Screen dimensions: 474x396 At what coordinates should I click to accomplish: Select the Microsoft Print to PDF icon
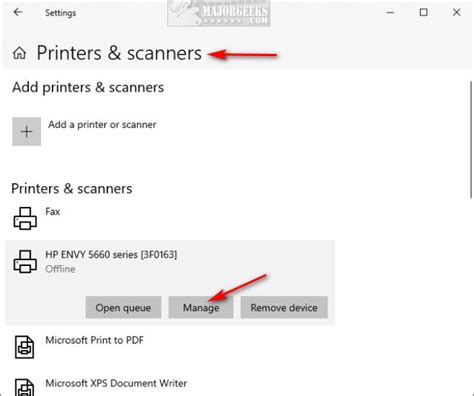[24, 347]
